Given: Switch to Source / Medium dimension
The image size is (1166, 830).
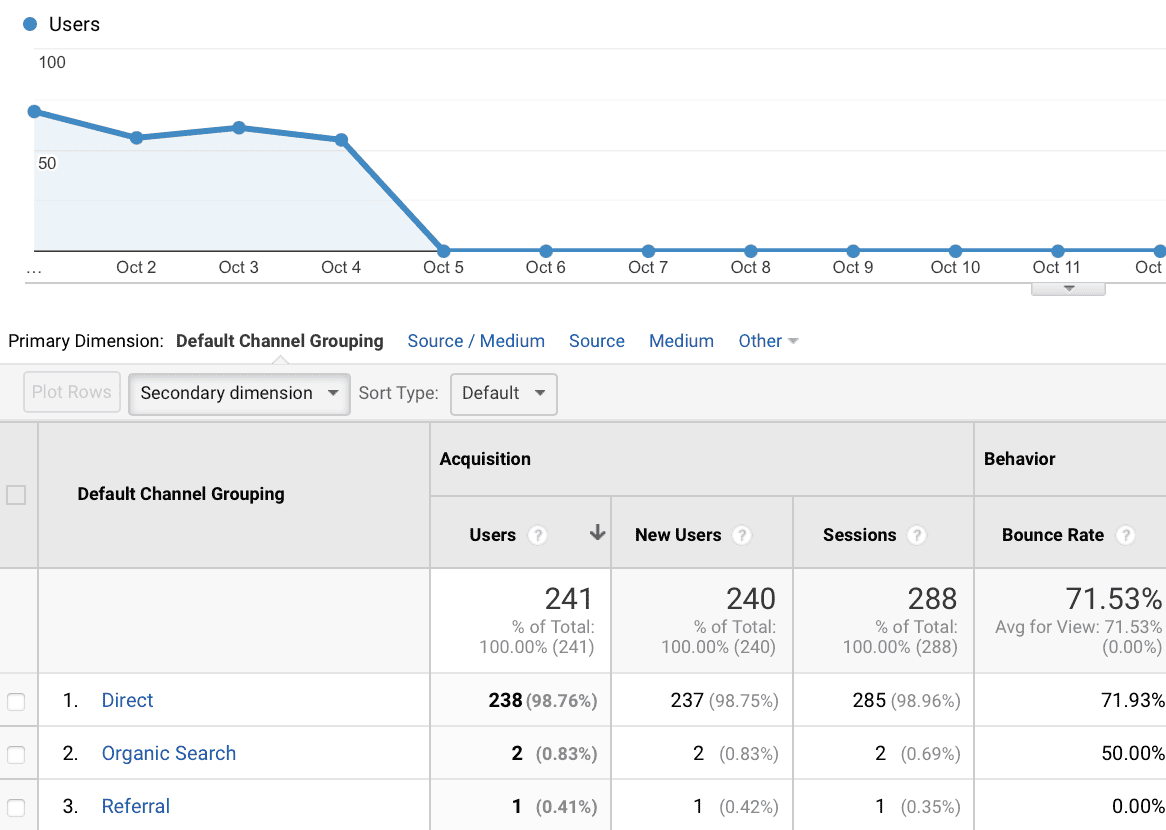Looking at the screenshot, I should click(x=476, y=341).
